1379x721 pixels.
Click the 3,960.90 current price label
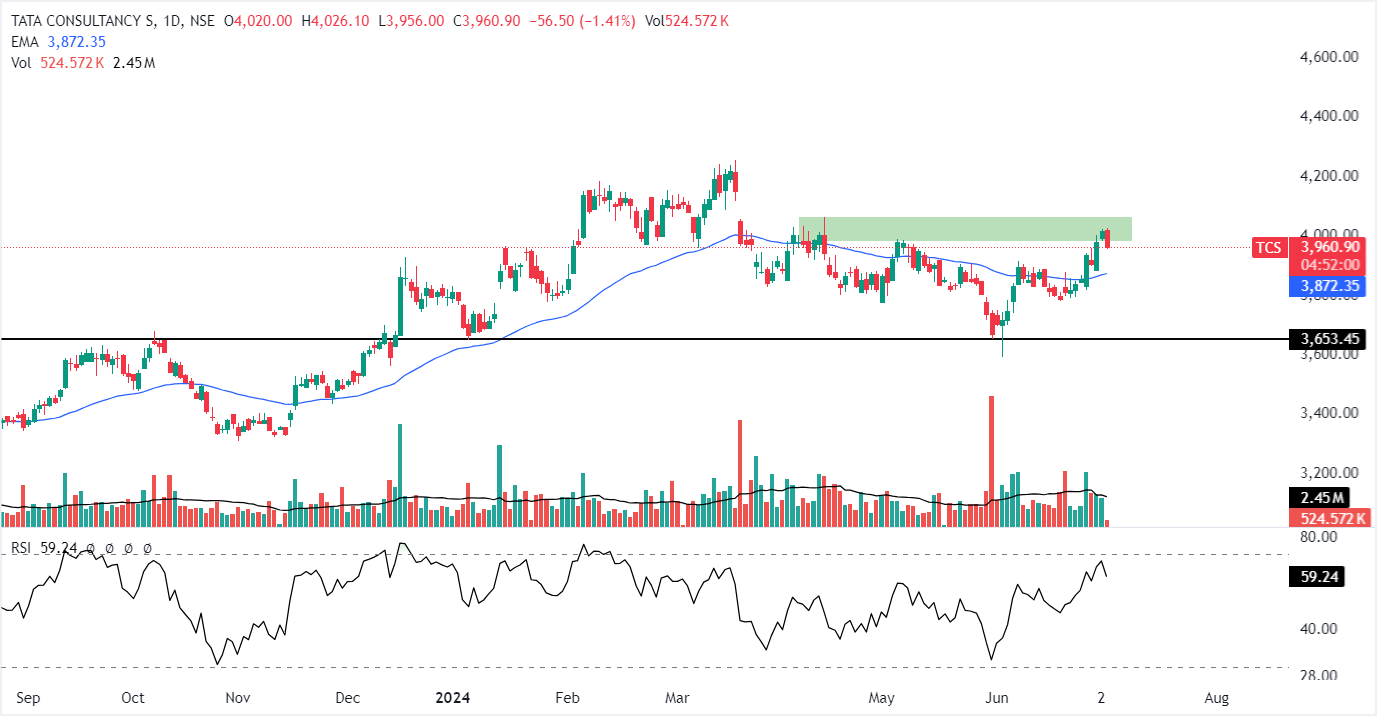(x=1329, y=246)
